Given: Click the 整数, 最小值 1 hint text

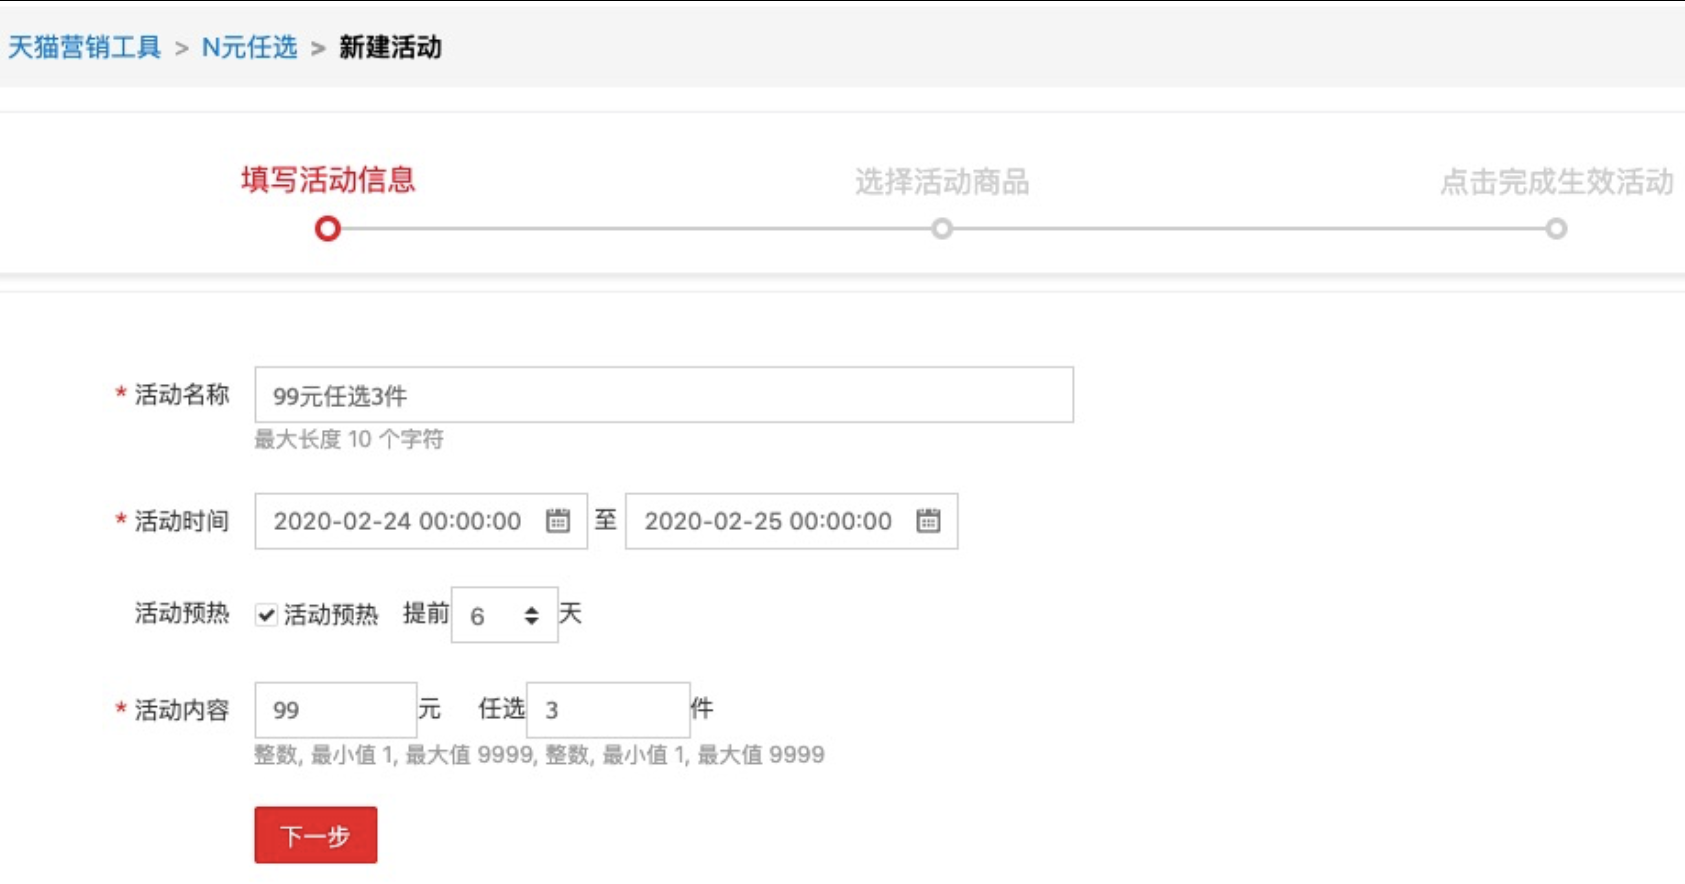Looking at the screenshot, I should pos(539,755).
